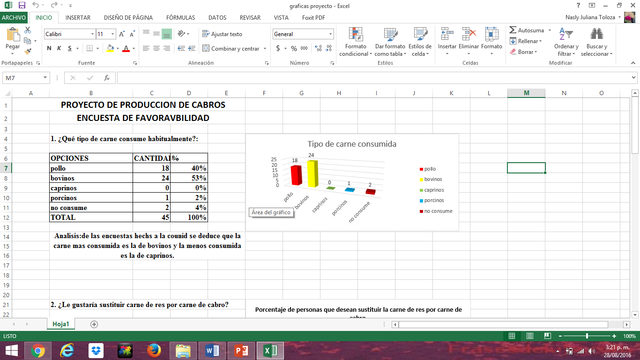640x360 pixels.
Task: Click Ordenar y filtrar icon
Action: [566, 34]
